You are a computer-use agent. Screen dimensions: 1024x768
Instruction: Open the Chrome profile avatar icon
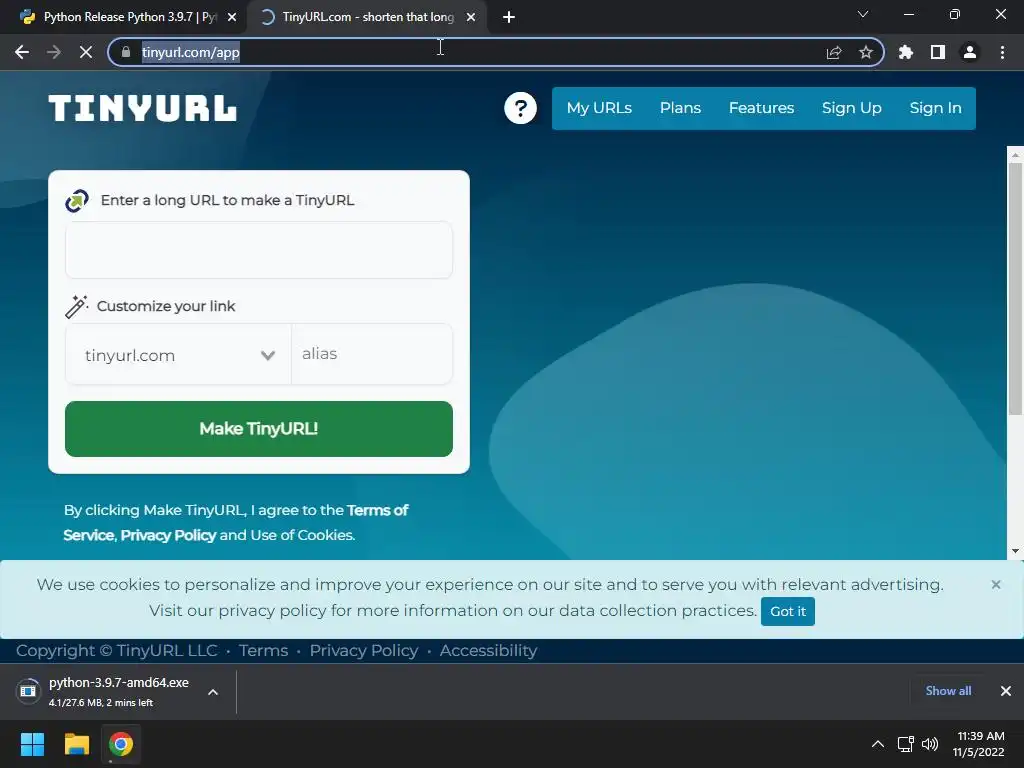click(x=970, y=52)
